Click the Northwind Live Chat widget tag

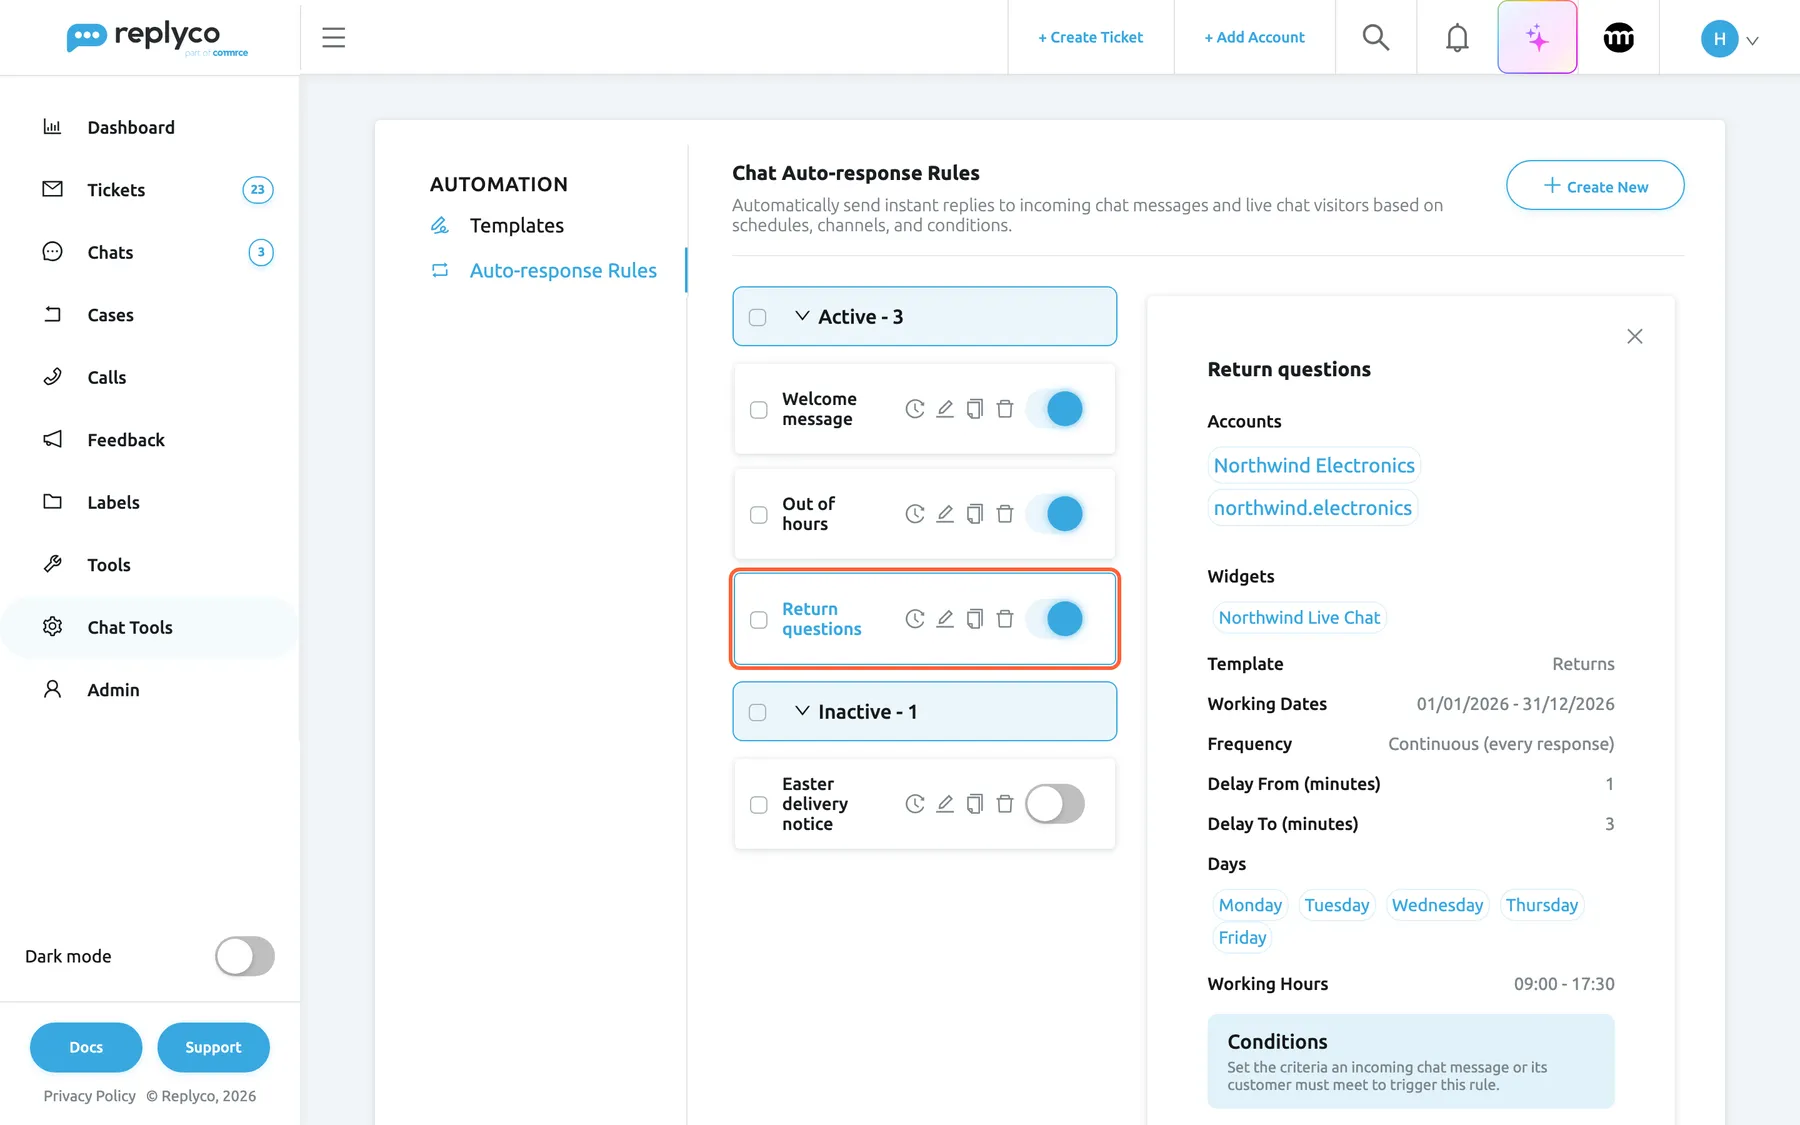[1299, 618]
